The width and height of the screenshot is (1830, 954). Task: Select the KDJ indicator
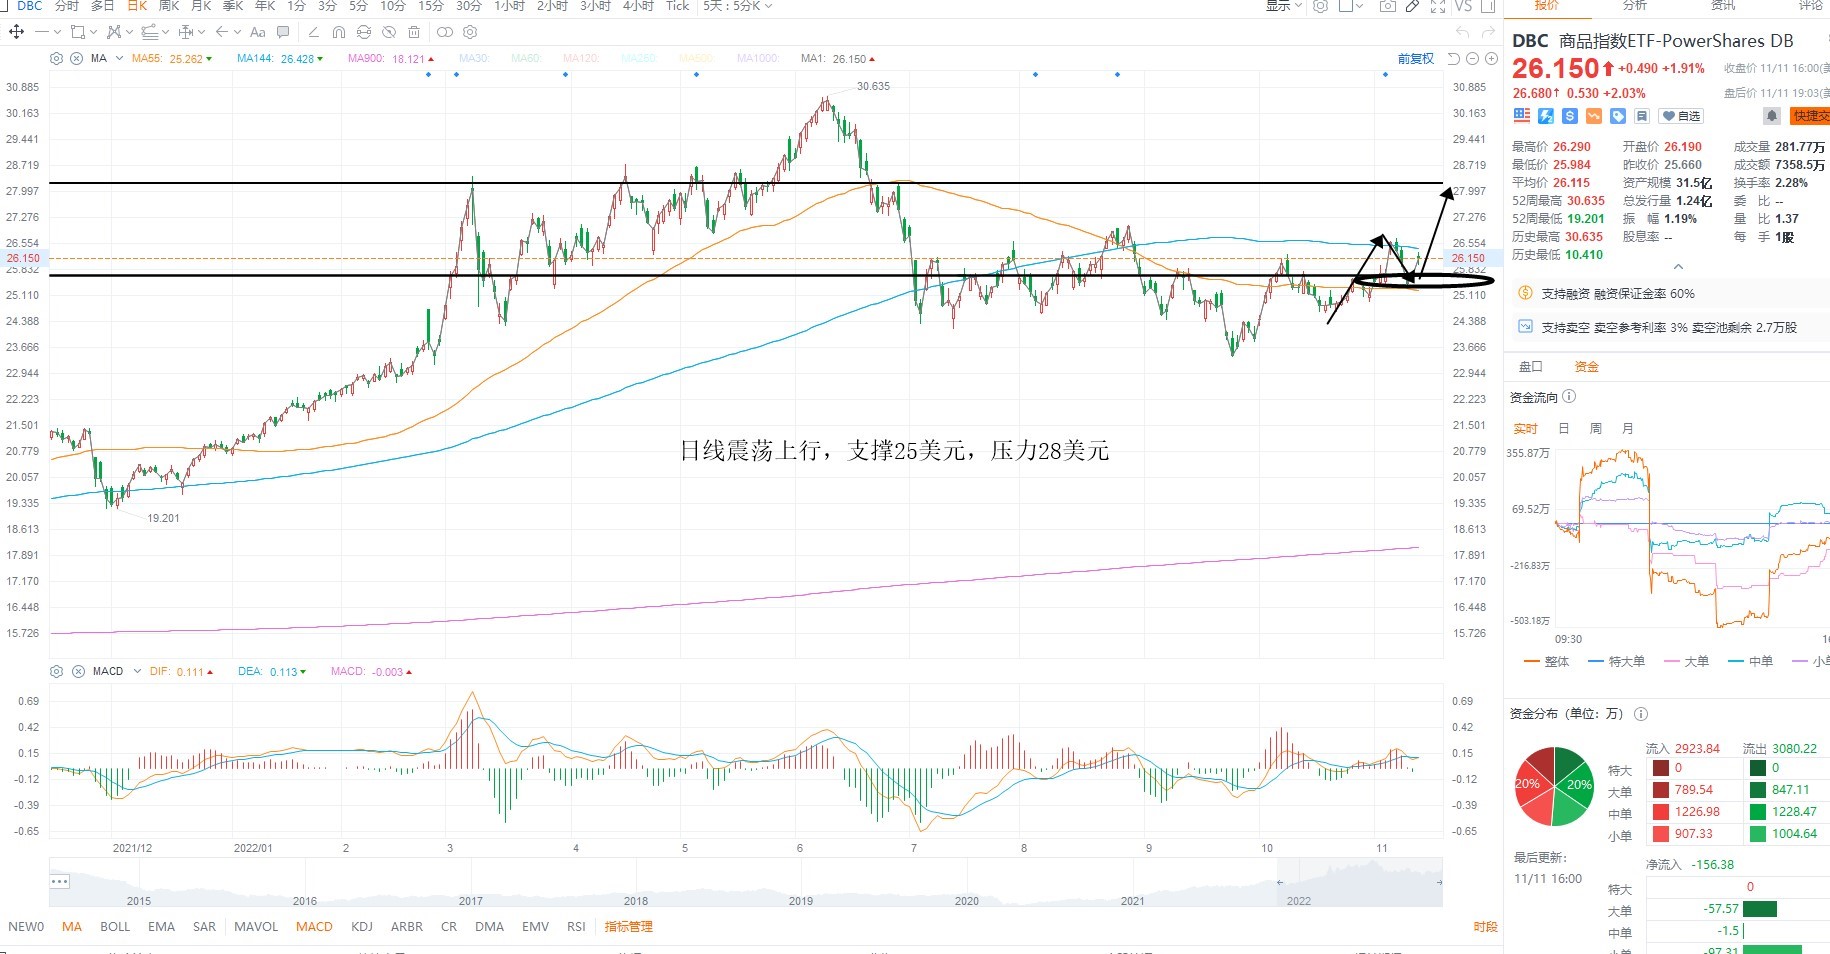(x=361, y=927)
